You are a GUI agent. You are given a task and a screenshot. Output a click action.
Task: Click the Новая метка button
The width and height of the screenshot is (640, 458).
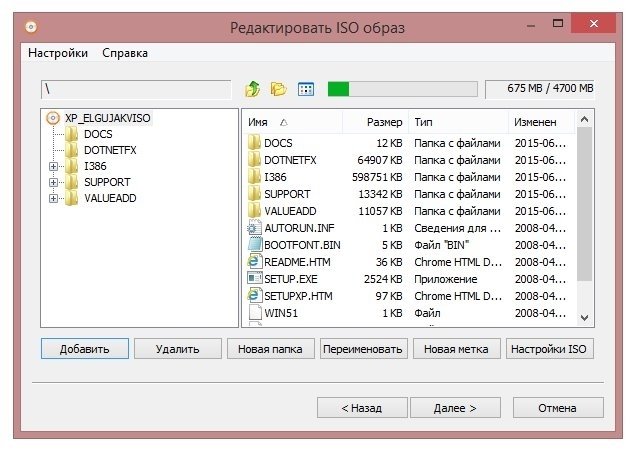tap(457, 349)
